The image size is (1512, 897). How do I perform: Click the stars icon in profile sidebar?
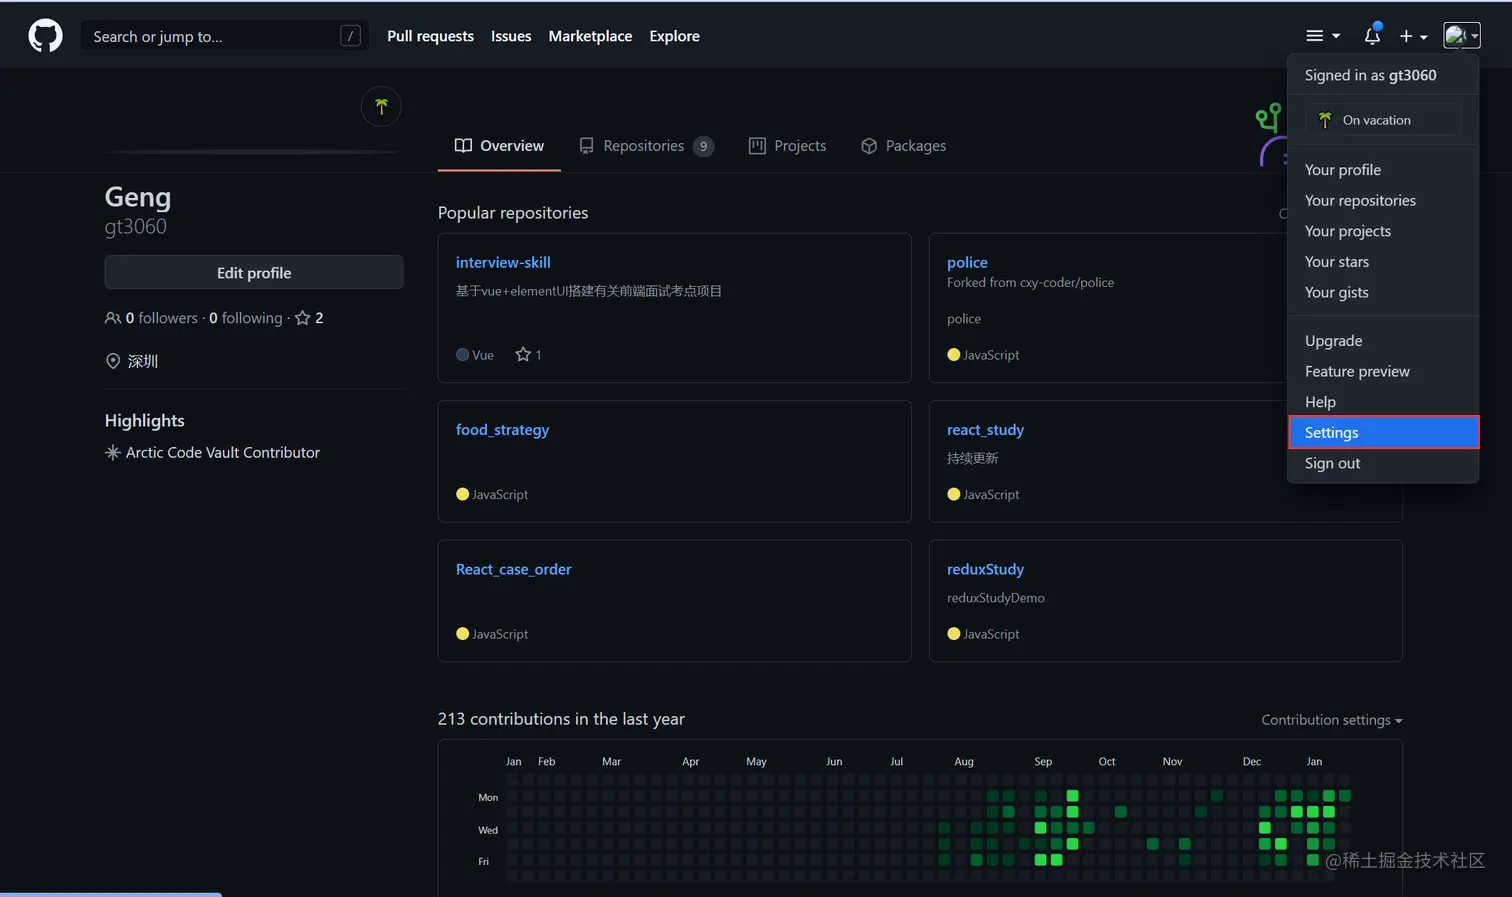point(302,318)
